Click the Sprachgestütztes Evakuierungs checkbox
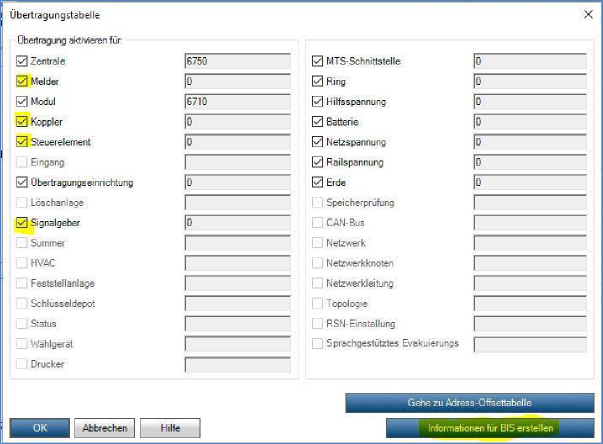Image resolution: width=603 pixels, height=444 pixels. click(x=317, y=343)
